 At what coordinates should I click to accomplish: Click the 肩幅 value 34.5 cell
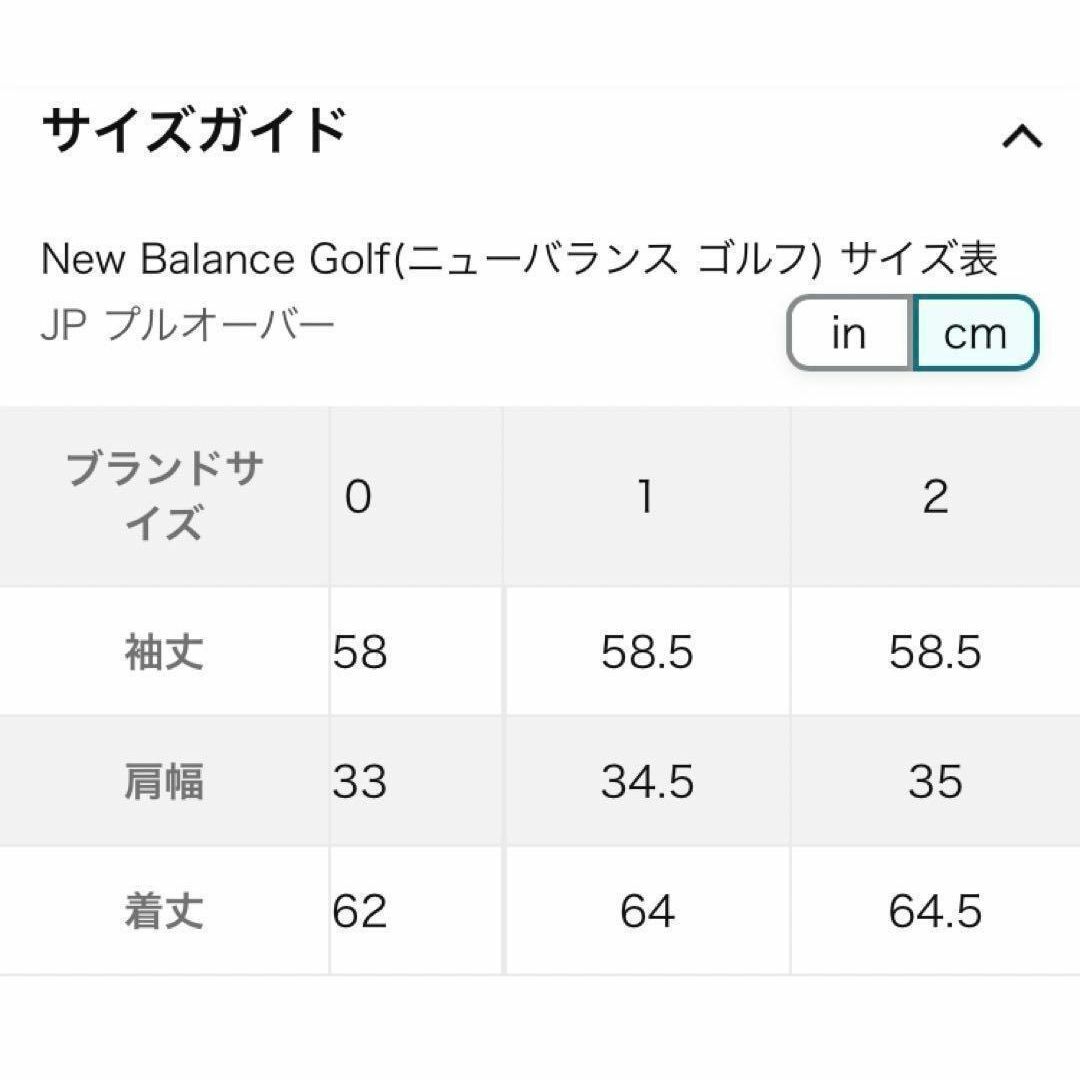pyautogui.click(x=647, y=781)
